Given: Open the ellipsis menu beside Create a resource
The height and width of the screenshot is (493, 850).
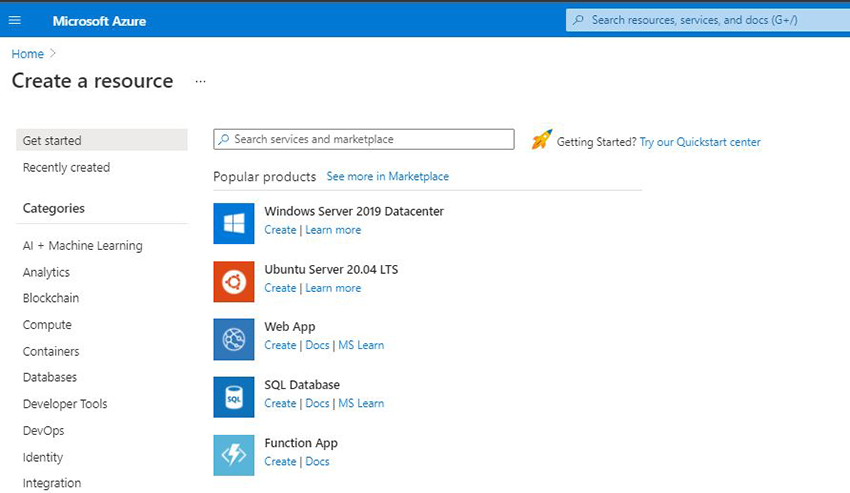Looking at the screenshot, I should point(200,82).
